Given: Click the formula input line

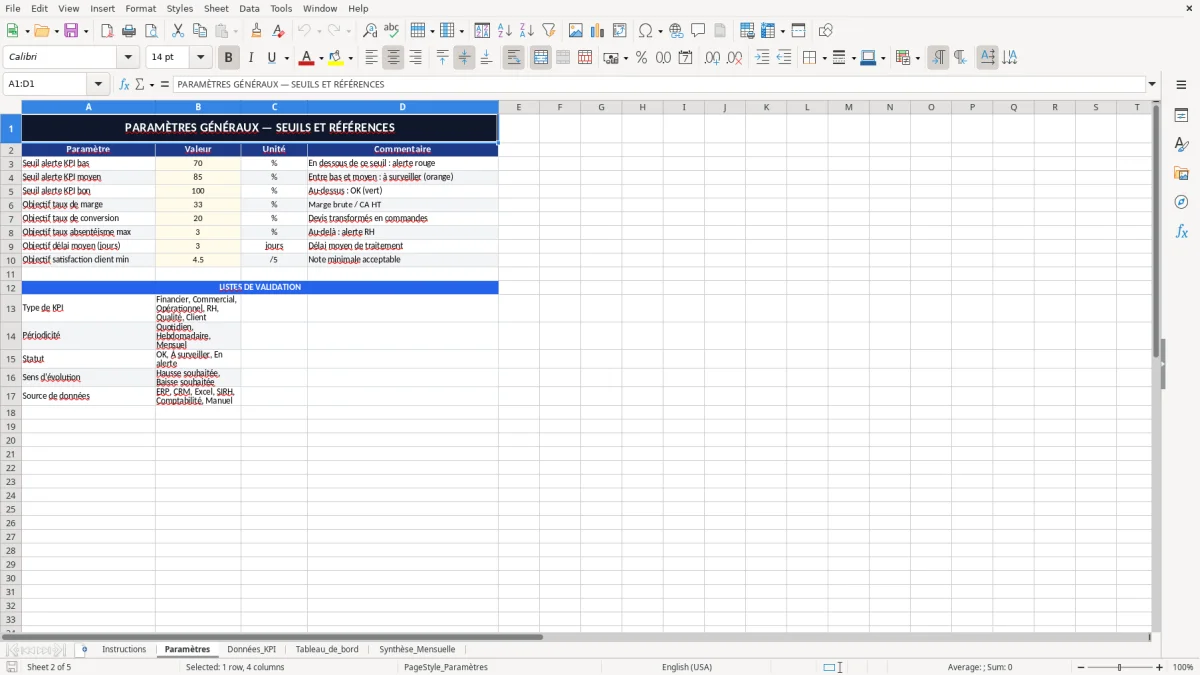Looking at the screenshot, I should (659, 84).
